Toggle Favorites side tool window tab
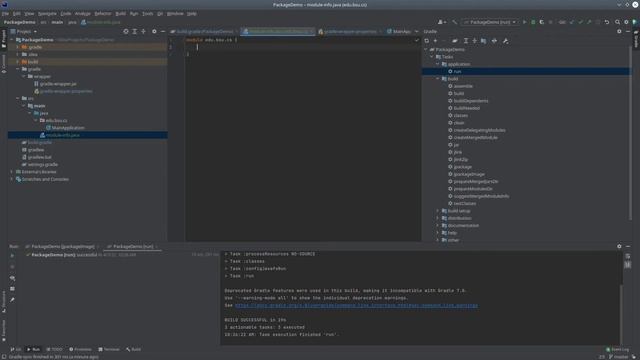The height and width of the screenshot is (360, 640). click(x=4, y=331)
